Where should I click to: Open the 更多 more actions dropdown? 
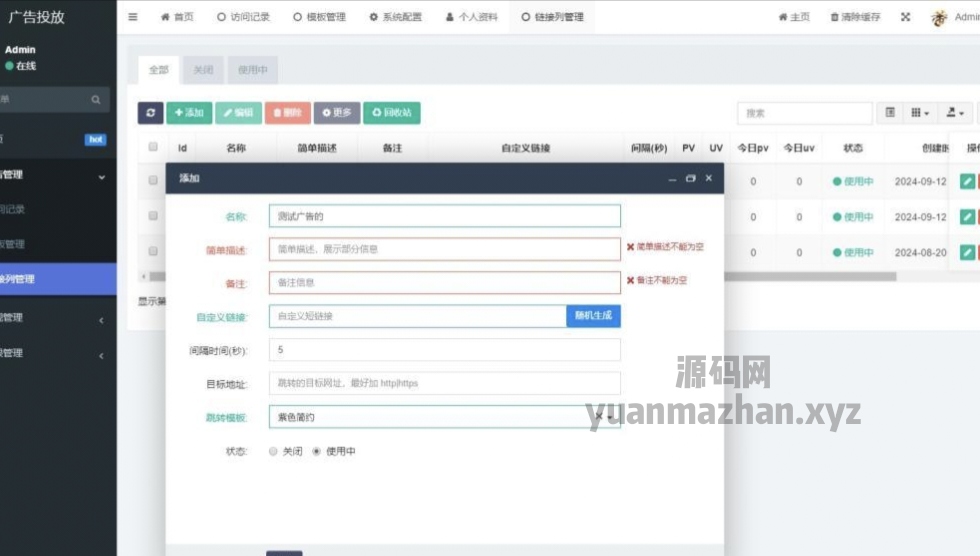pyautogui.click(x=337, y=113)
